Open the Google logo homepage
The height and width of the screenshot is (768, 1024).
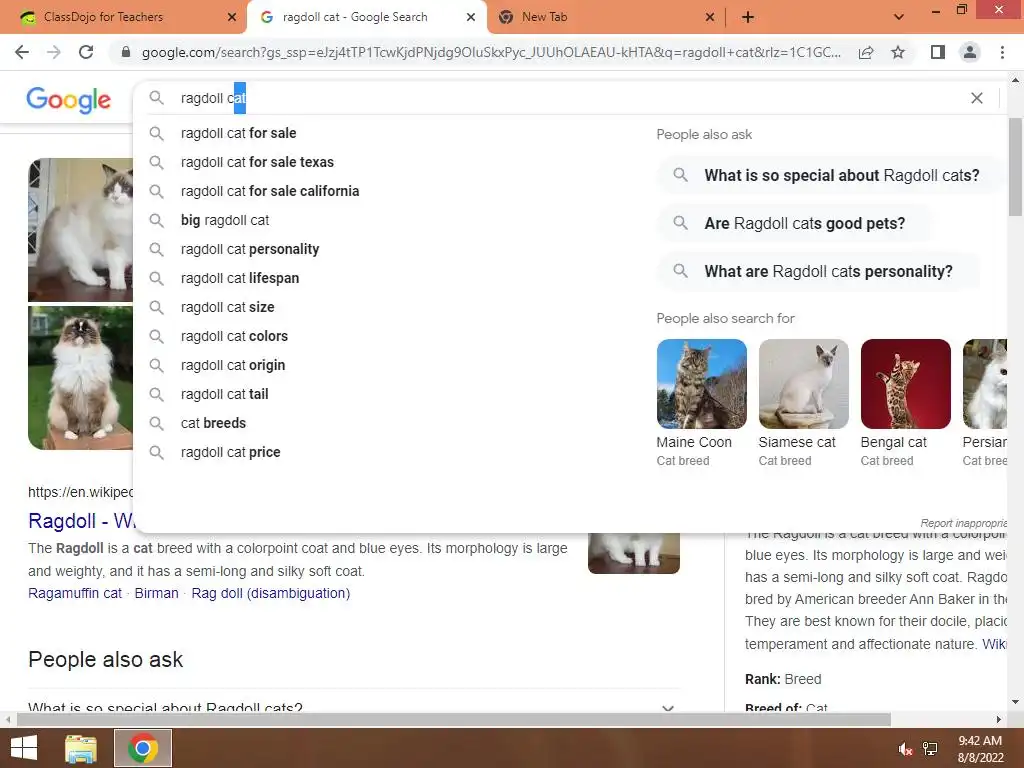pos(69,100)
